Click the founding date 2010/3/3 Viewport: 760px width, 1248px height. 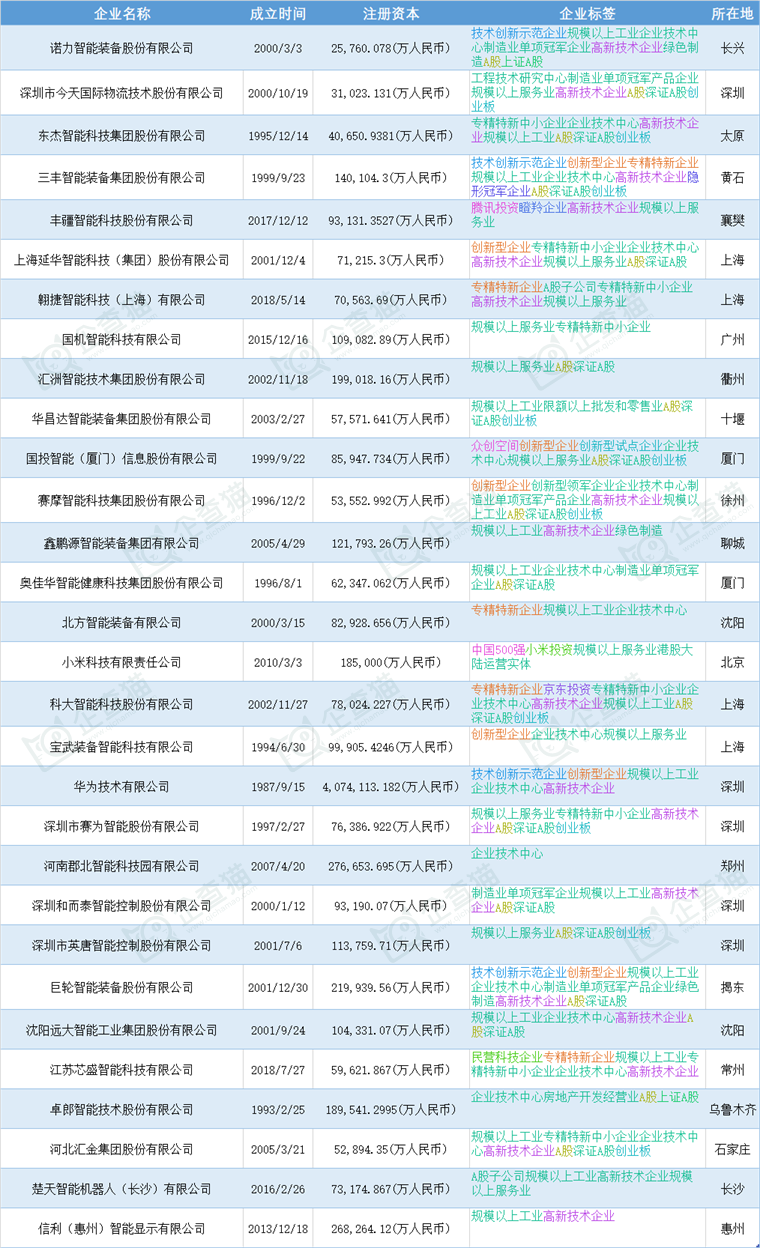(278, 662)
